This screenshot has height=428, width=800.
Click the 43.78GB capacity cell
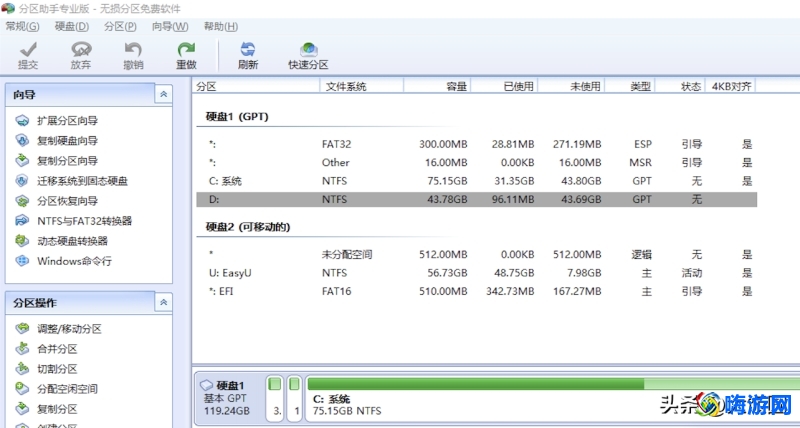[447, 199]
